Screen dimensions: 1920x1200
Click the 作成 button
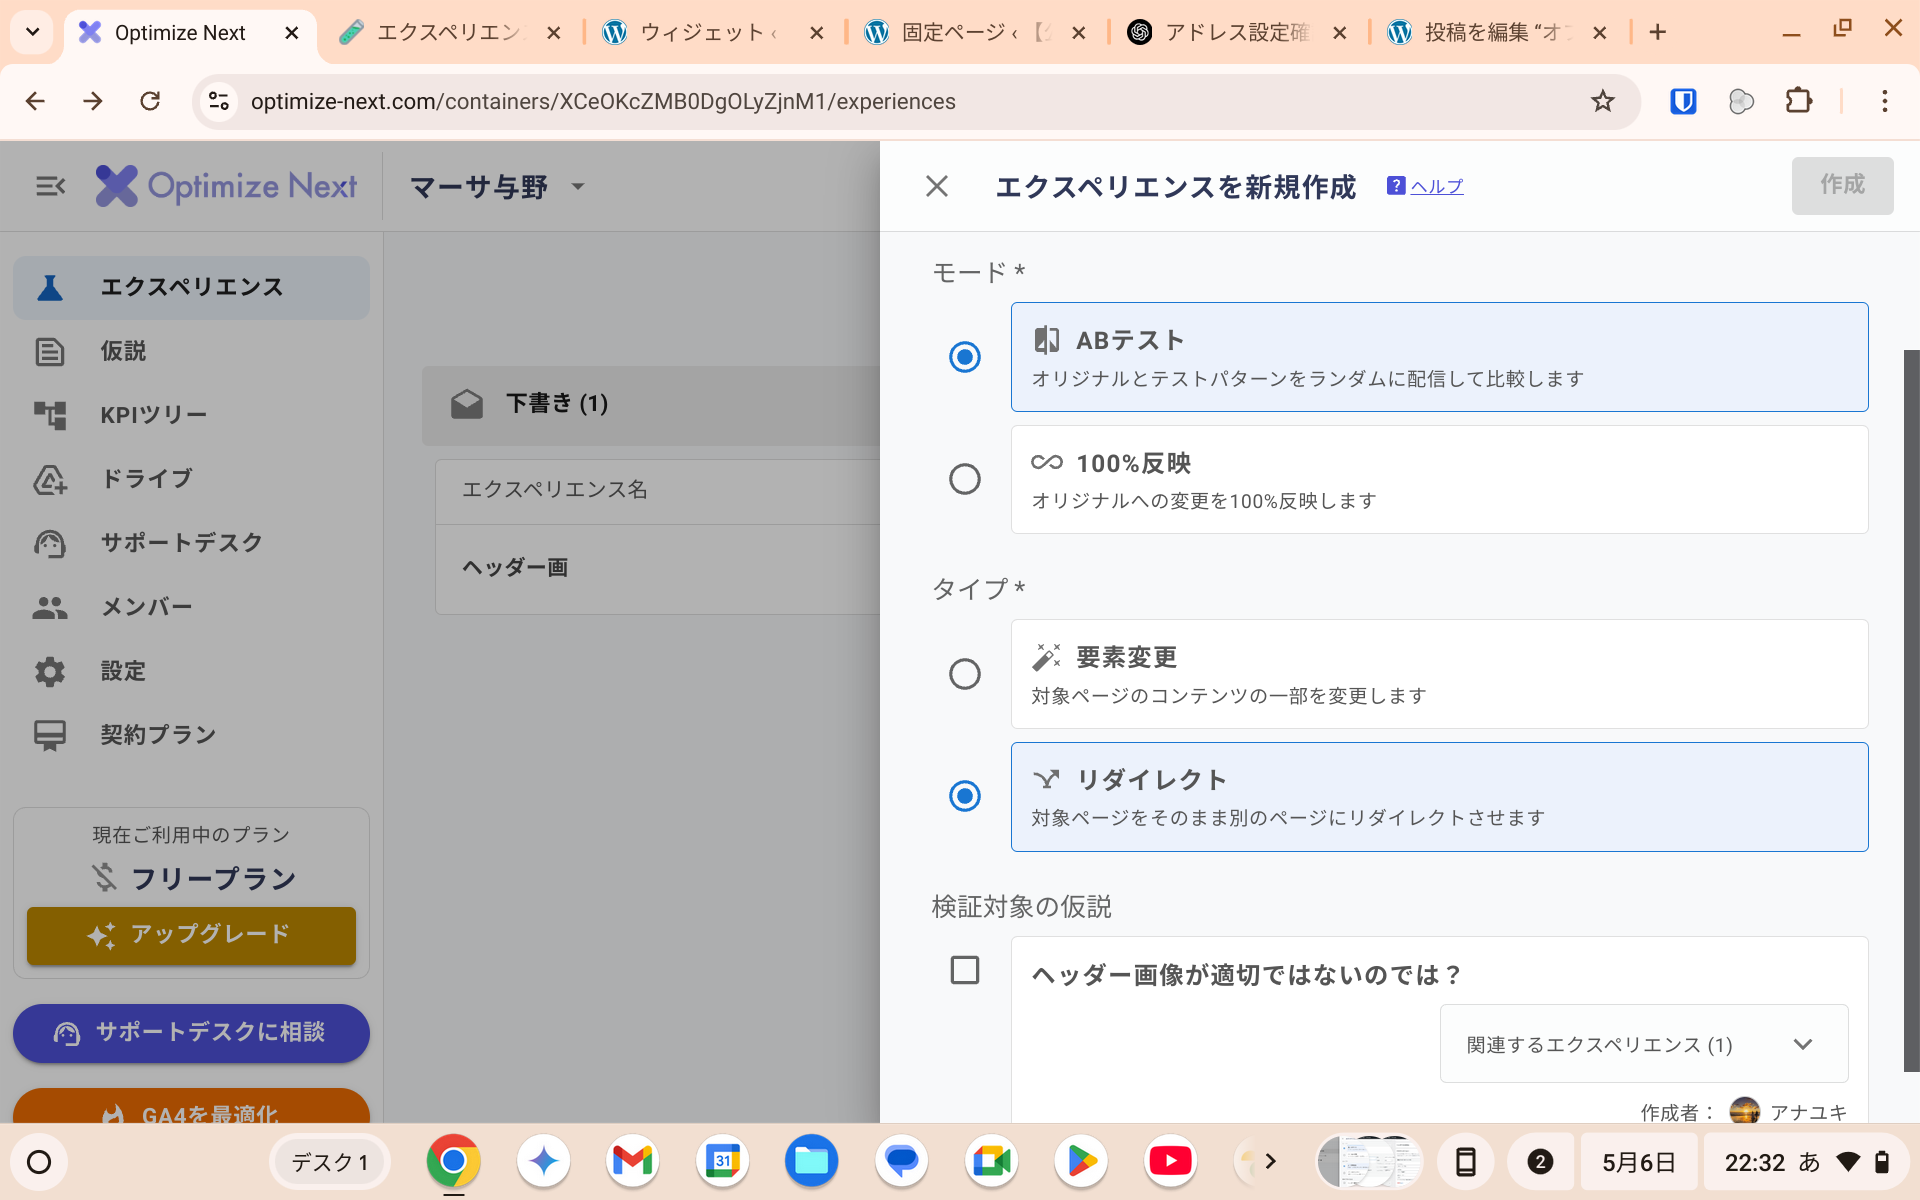point(1842,185)
